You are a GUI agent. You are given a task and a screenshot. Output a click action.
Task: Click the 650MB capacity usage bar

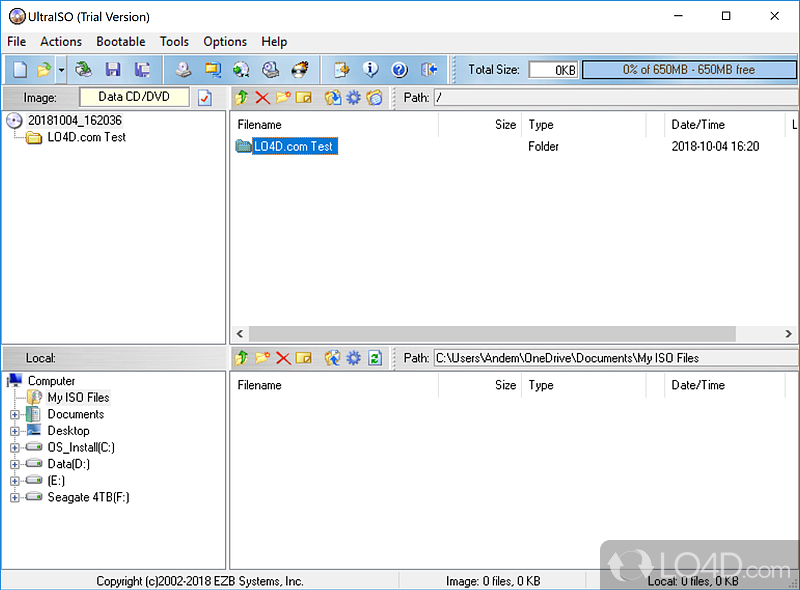pos(687,70)
